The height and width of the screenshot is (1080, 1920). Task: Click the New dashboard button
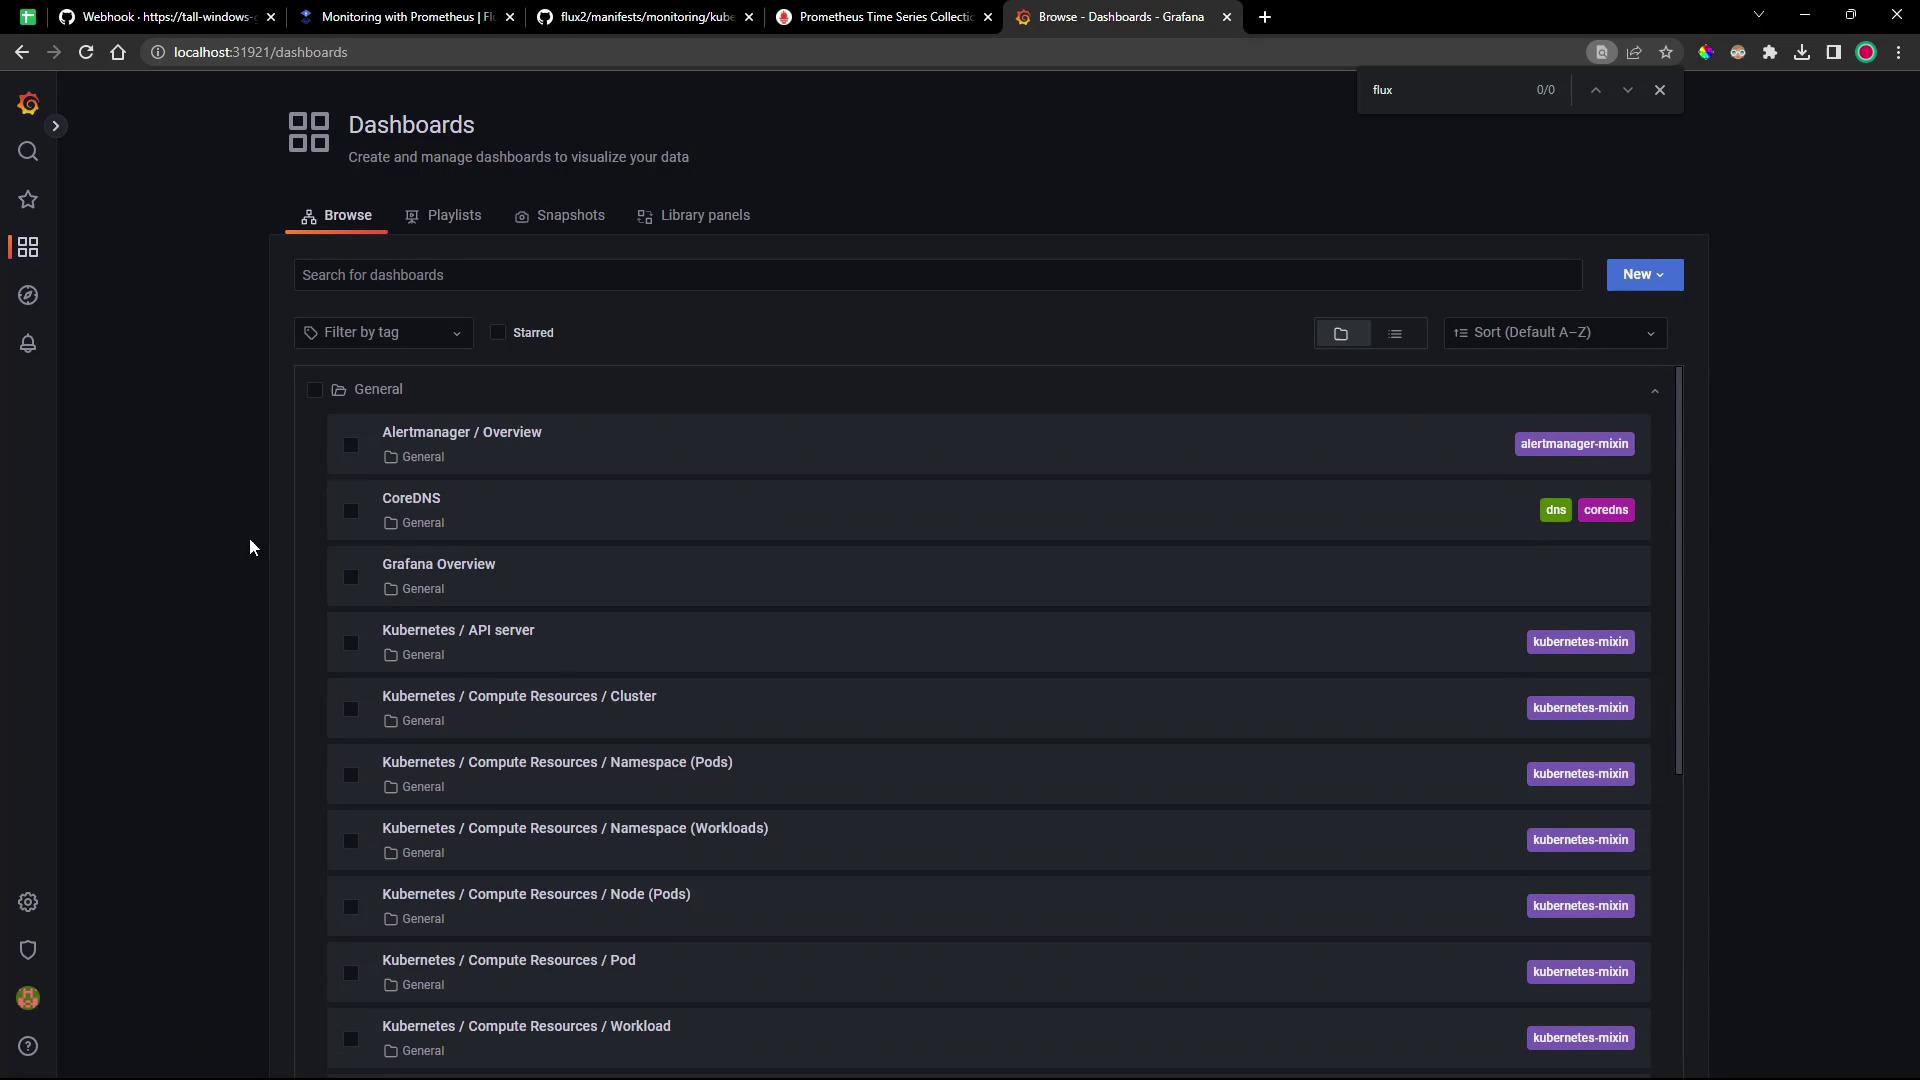[x=1644, y=275]
